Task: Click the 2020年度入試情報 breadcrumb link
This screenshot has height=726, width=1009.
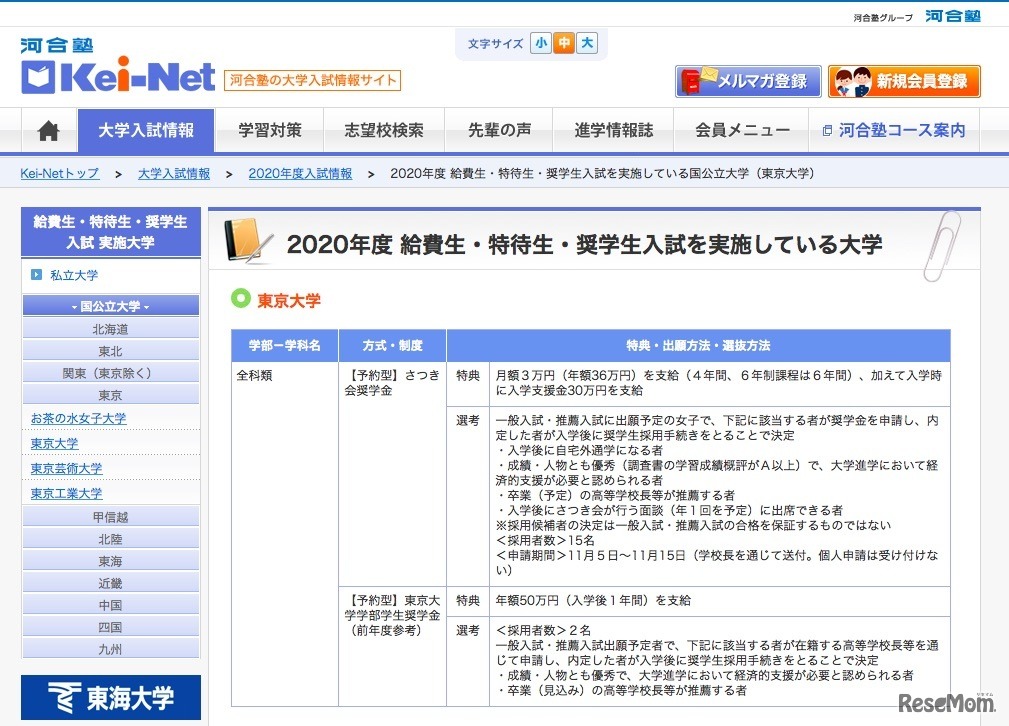Action: pos(301,173)
